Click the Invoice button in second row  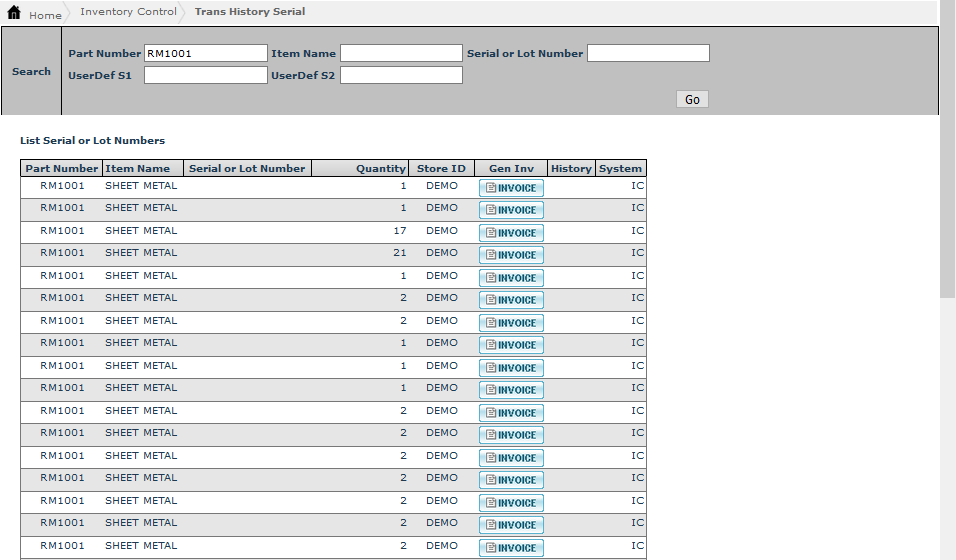[511, 210]
